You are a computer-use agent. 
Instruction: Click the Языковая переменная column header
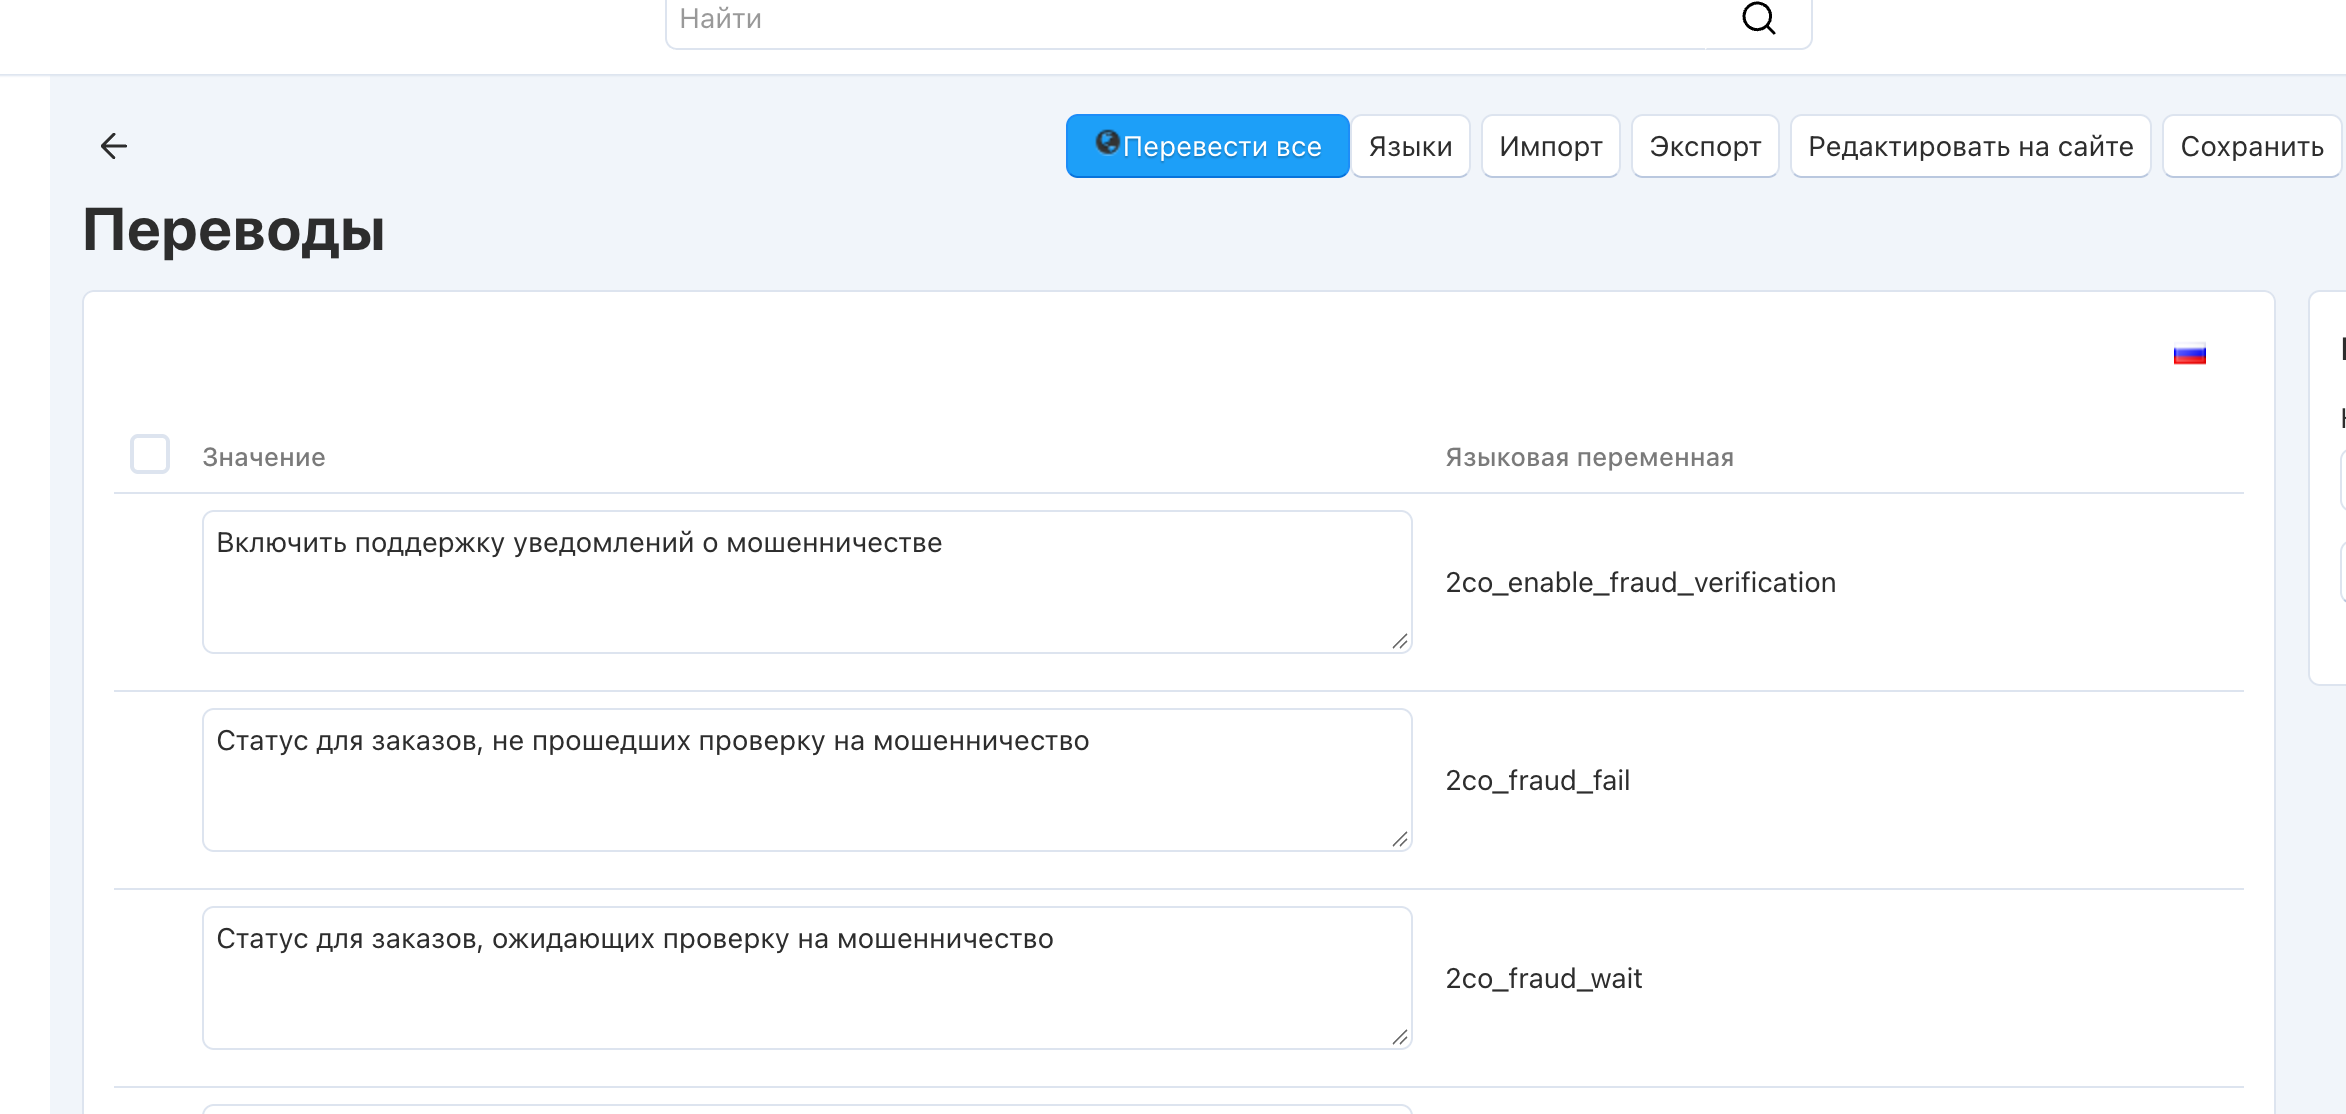[x=1589, y=457]
